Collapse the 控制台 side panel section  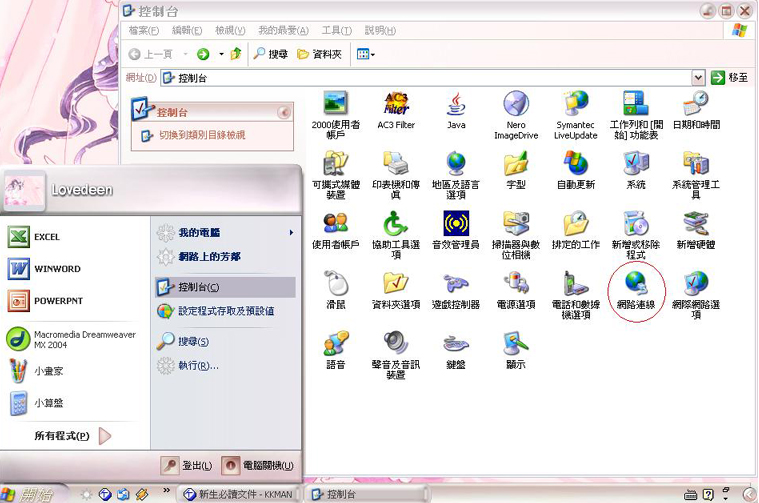[284, 113]
